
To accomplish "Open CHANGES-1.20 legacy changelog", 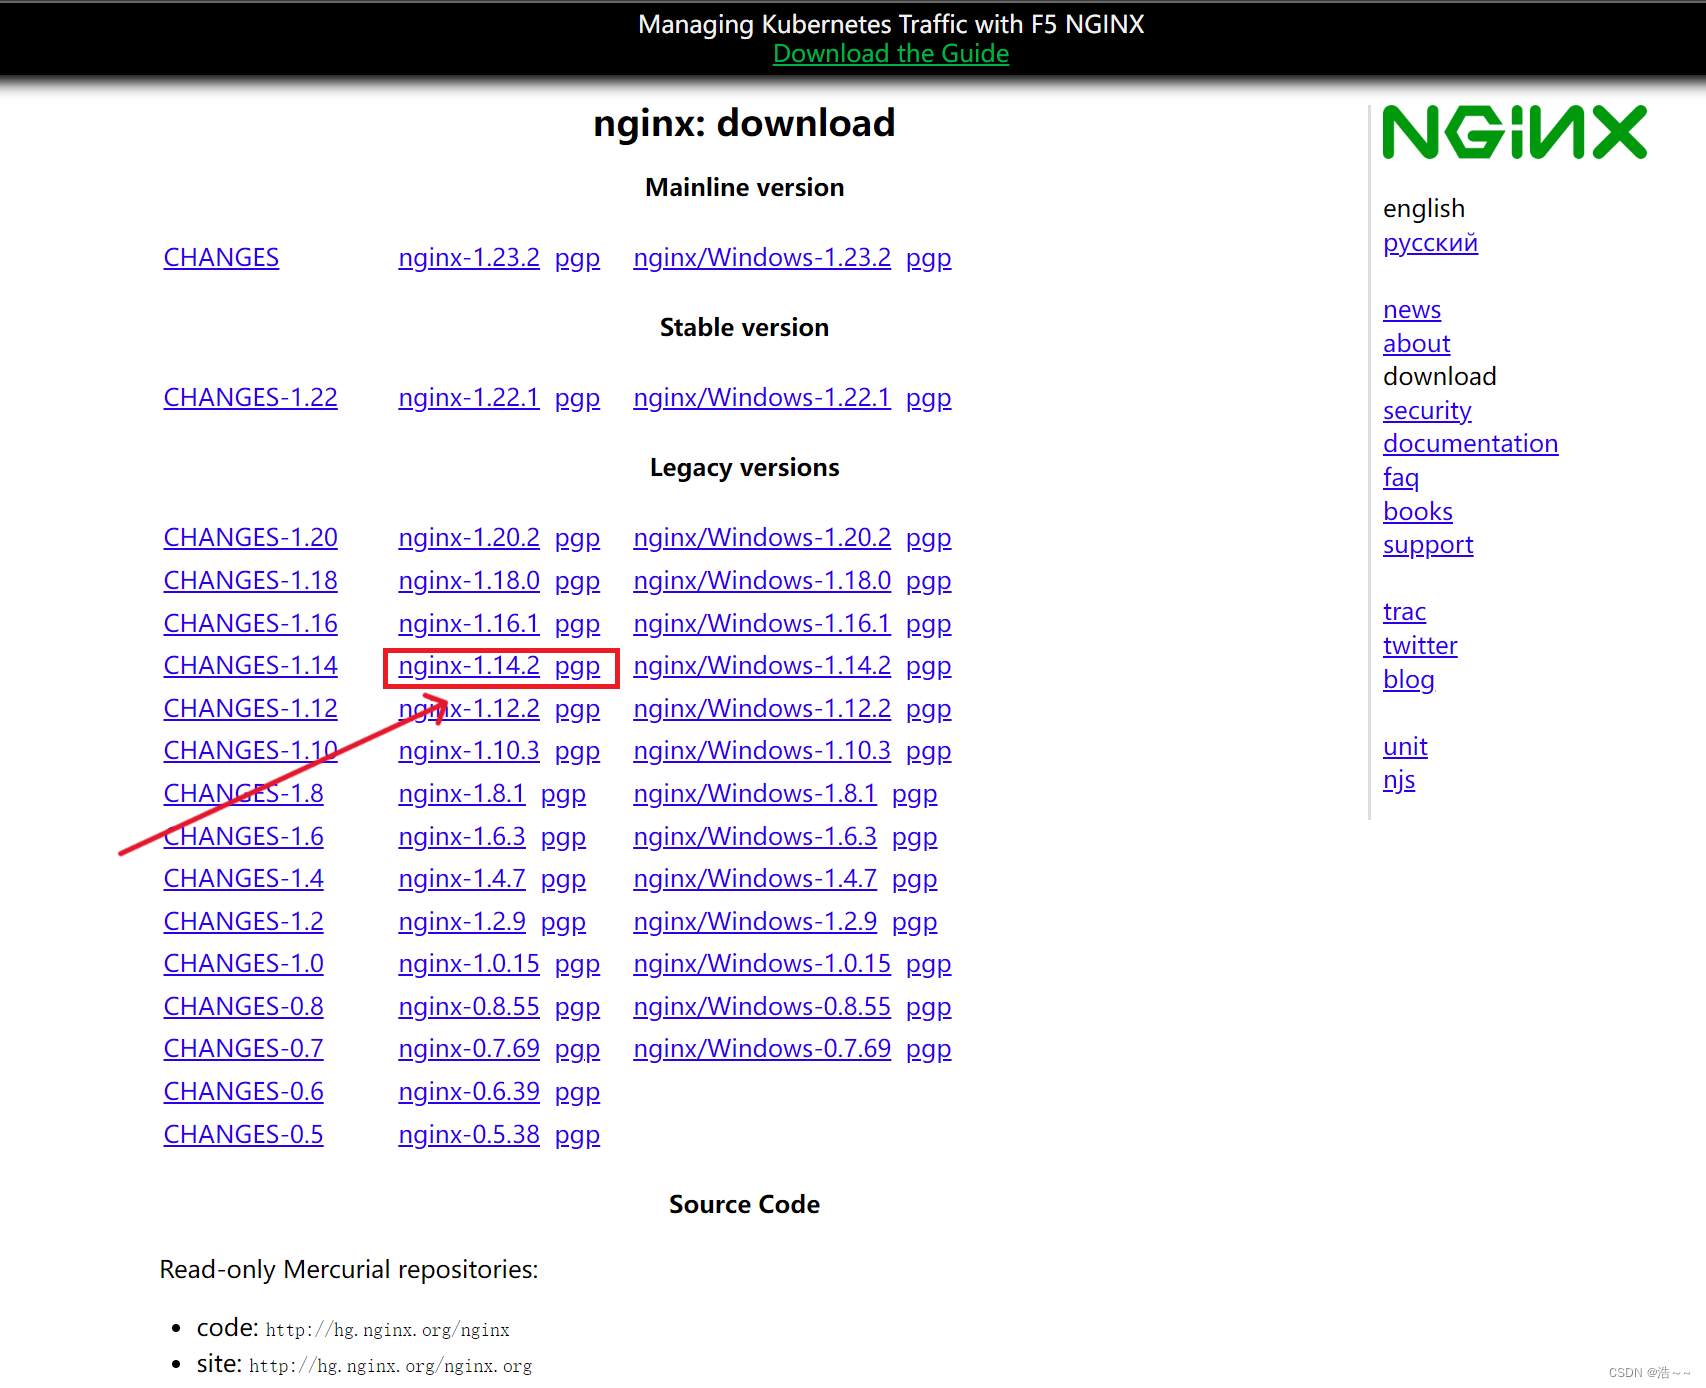I will [250, 537].
